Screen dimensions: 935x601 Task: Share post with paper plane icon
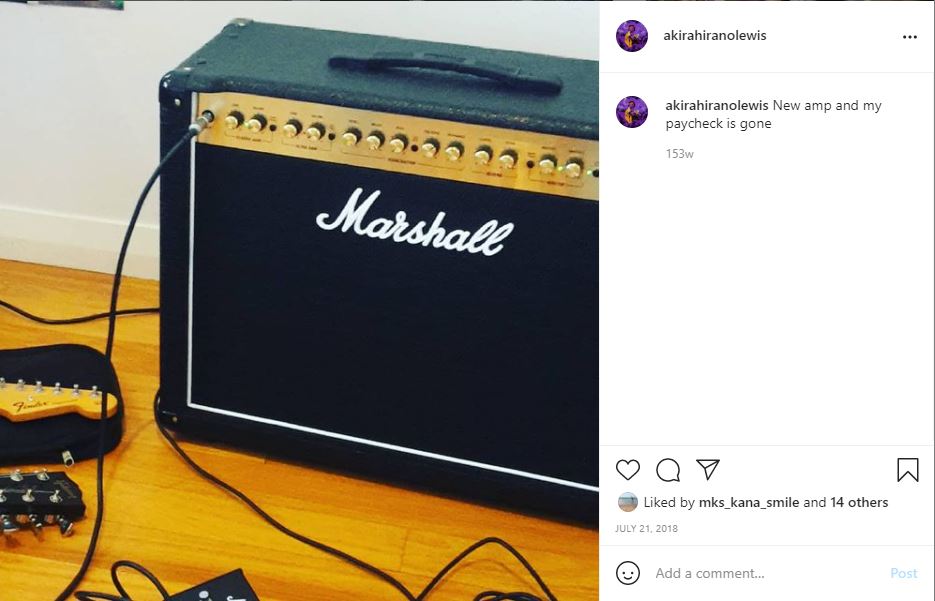point(708,469)
